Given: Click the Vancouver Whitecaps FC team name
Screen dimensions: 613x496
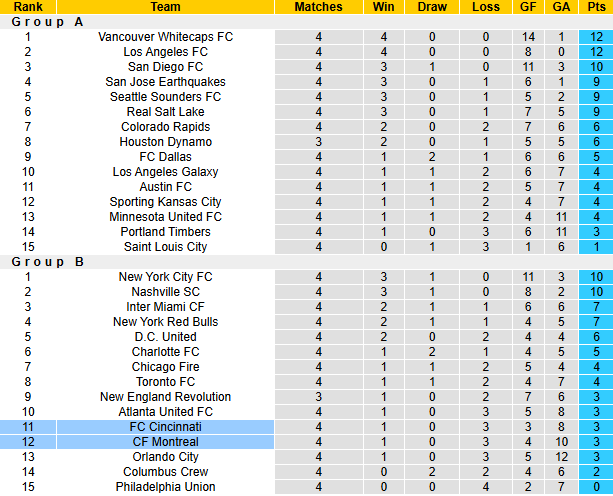Looking at the screenshot, I should point(165,37).
